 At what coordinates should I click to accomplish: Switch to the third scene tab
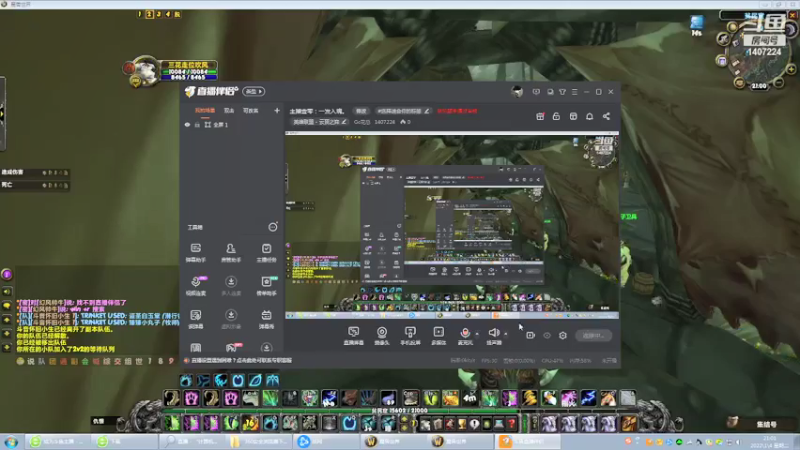point(251,110)
